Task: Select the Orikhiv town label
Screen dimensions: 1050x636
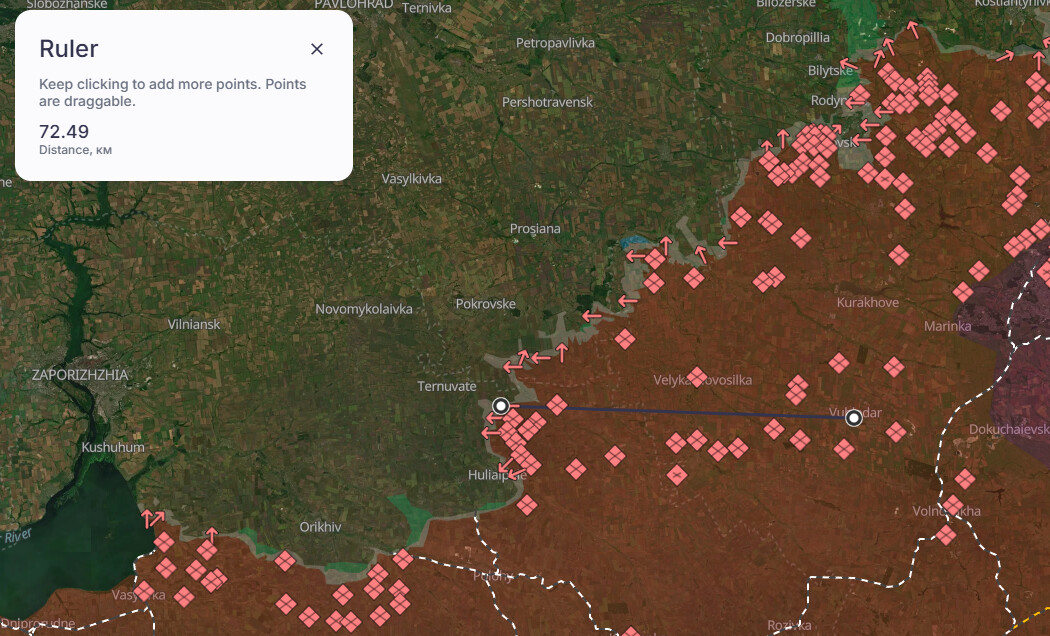Action: [320, 527]
